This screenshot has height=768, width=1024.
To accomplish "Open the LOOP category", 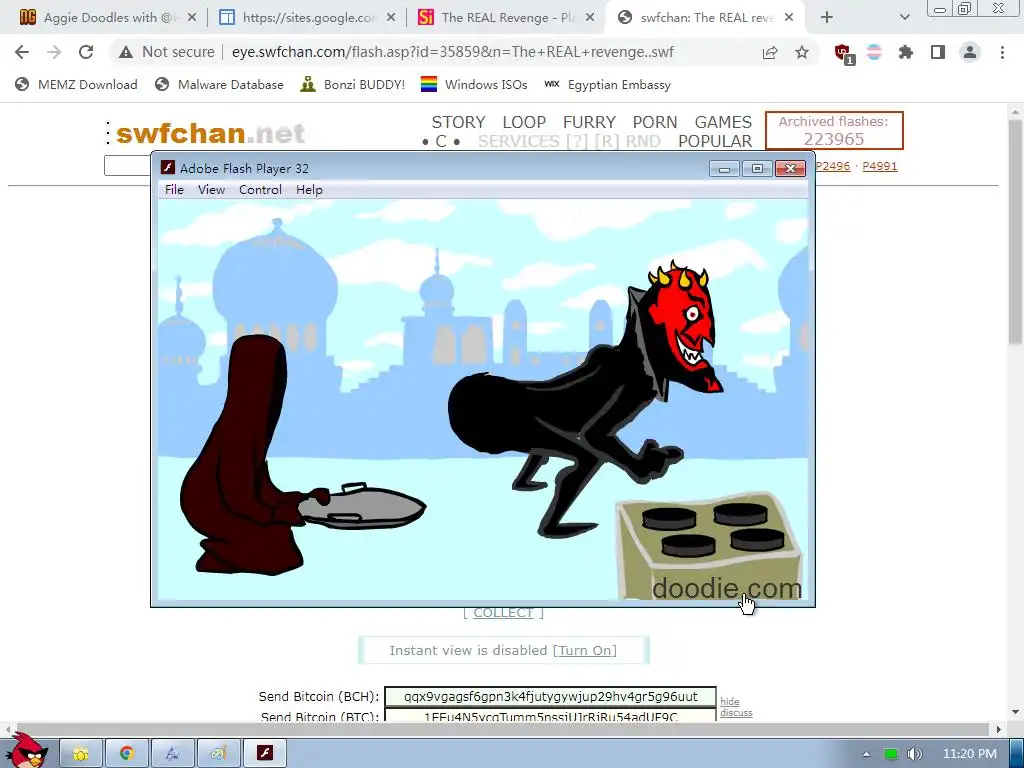I will point(524,122).
